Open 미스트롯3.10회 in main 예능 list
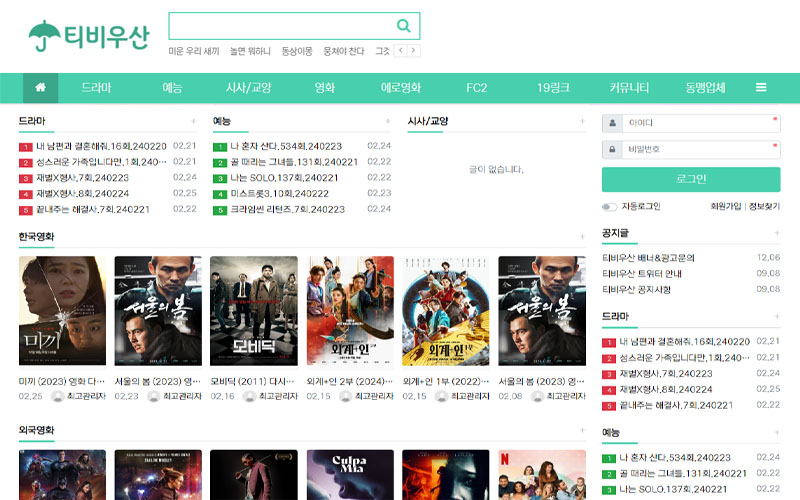800x500 pixels. click(x=279, y=194)
